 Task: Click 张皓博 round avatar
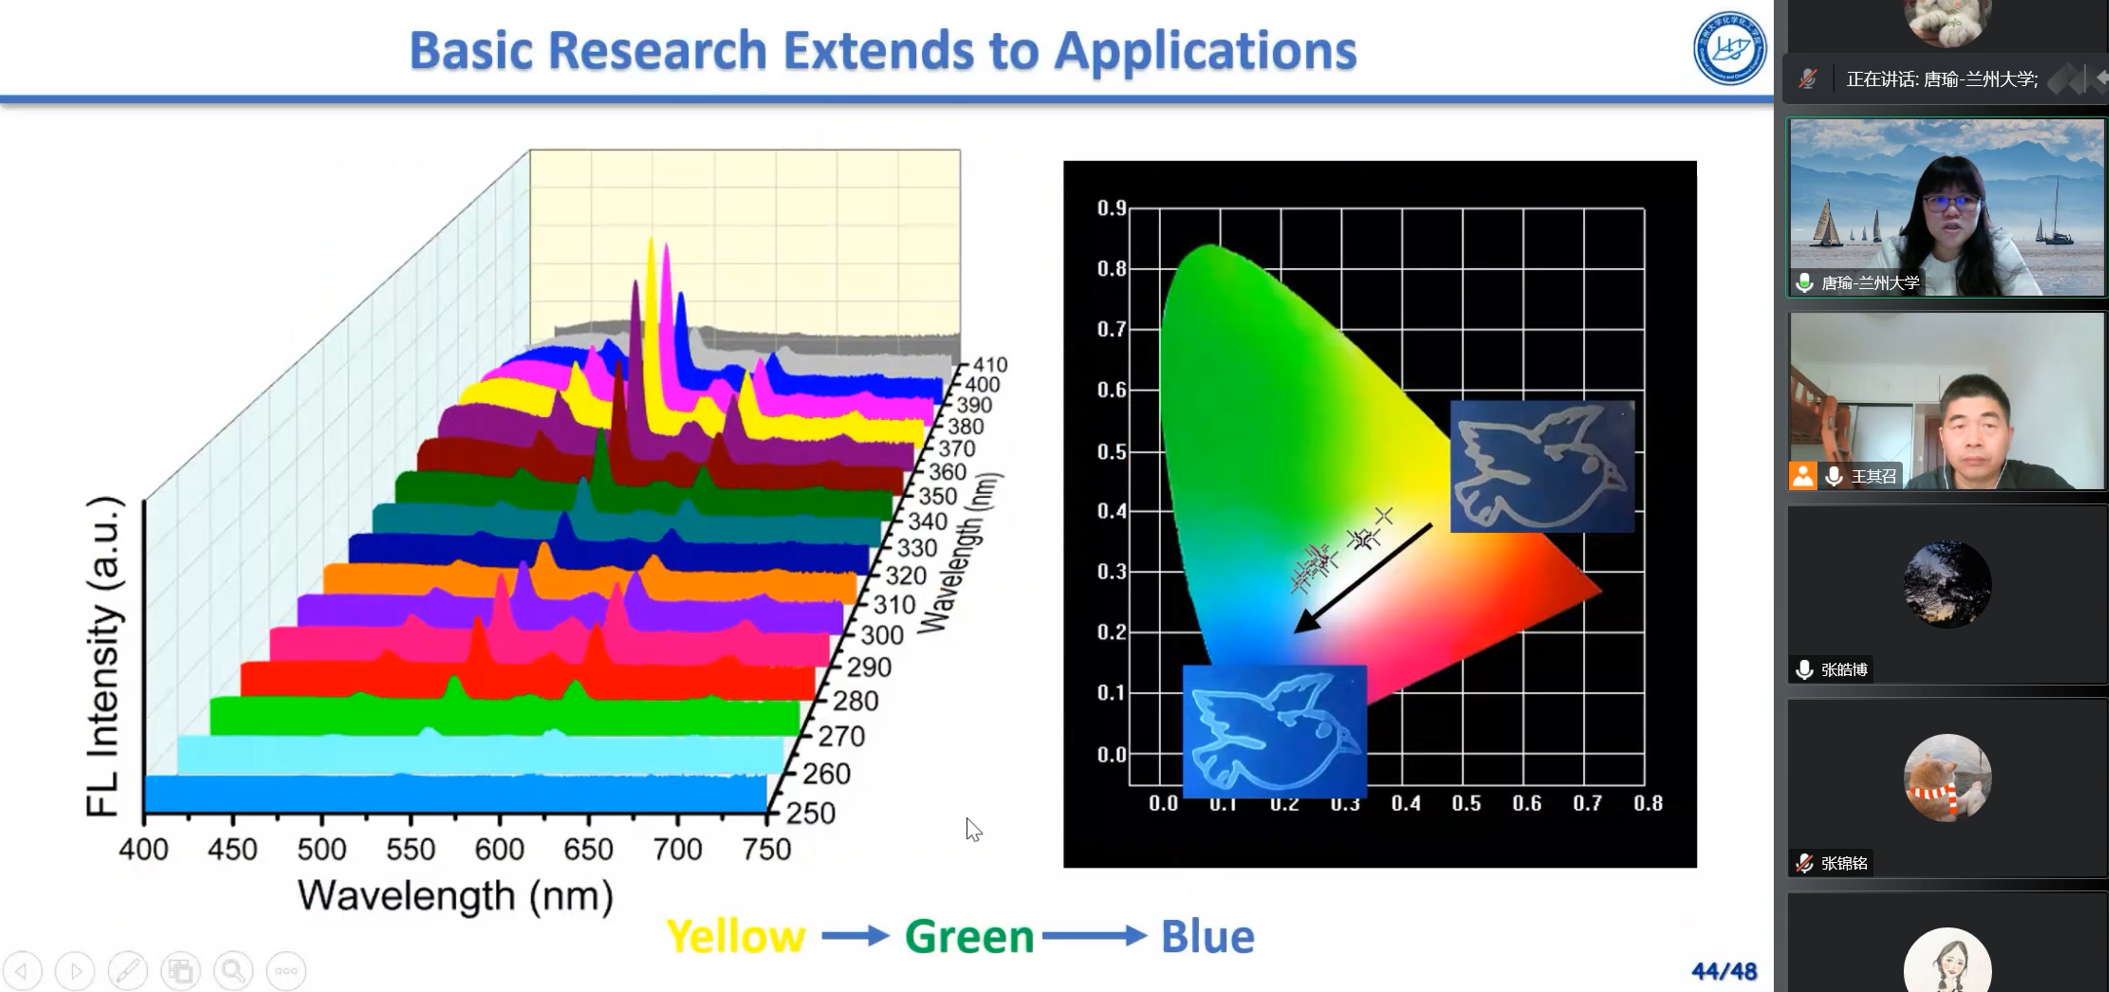tap(1946, 584)
